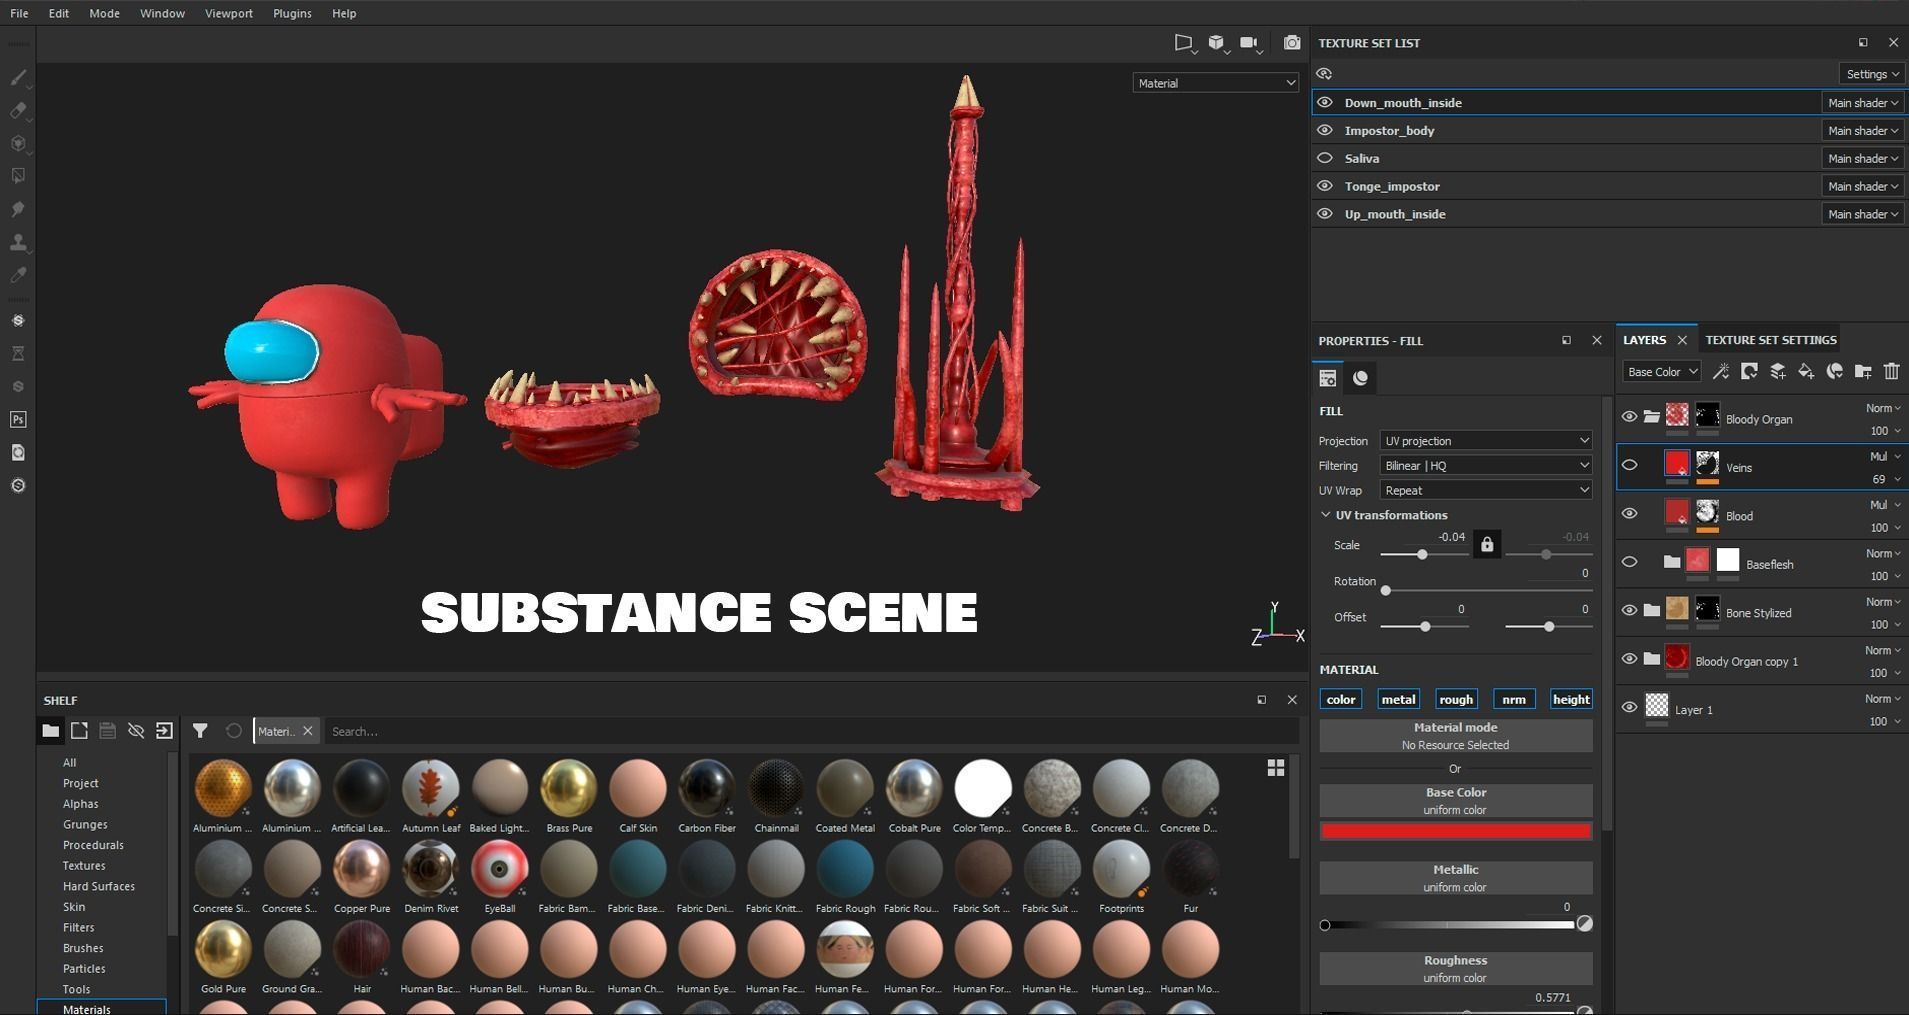Screen dimensions: 1909x1015
Task: Switch shelf to grid view icon
Action: (x=1276, y=767)
